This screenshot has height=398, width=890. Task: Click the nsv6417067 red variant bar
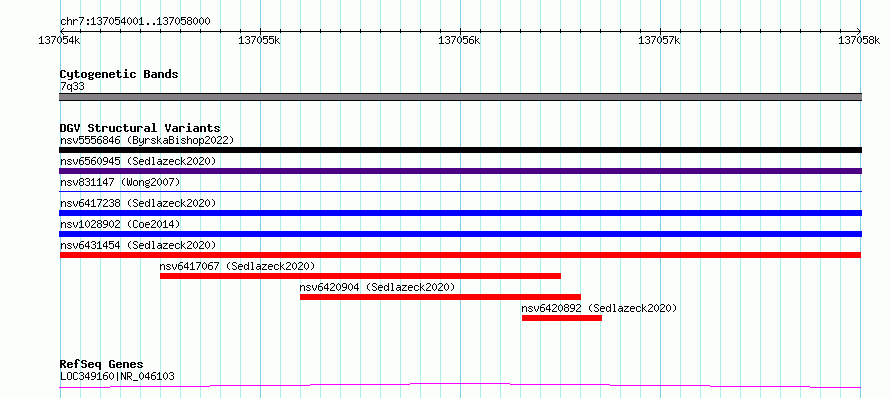tap(360, 276)
